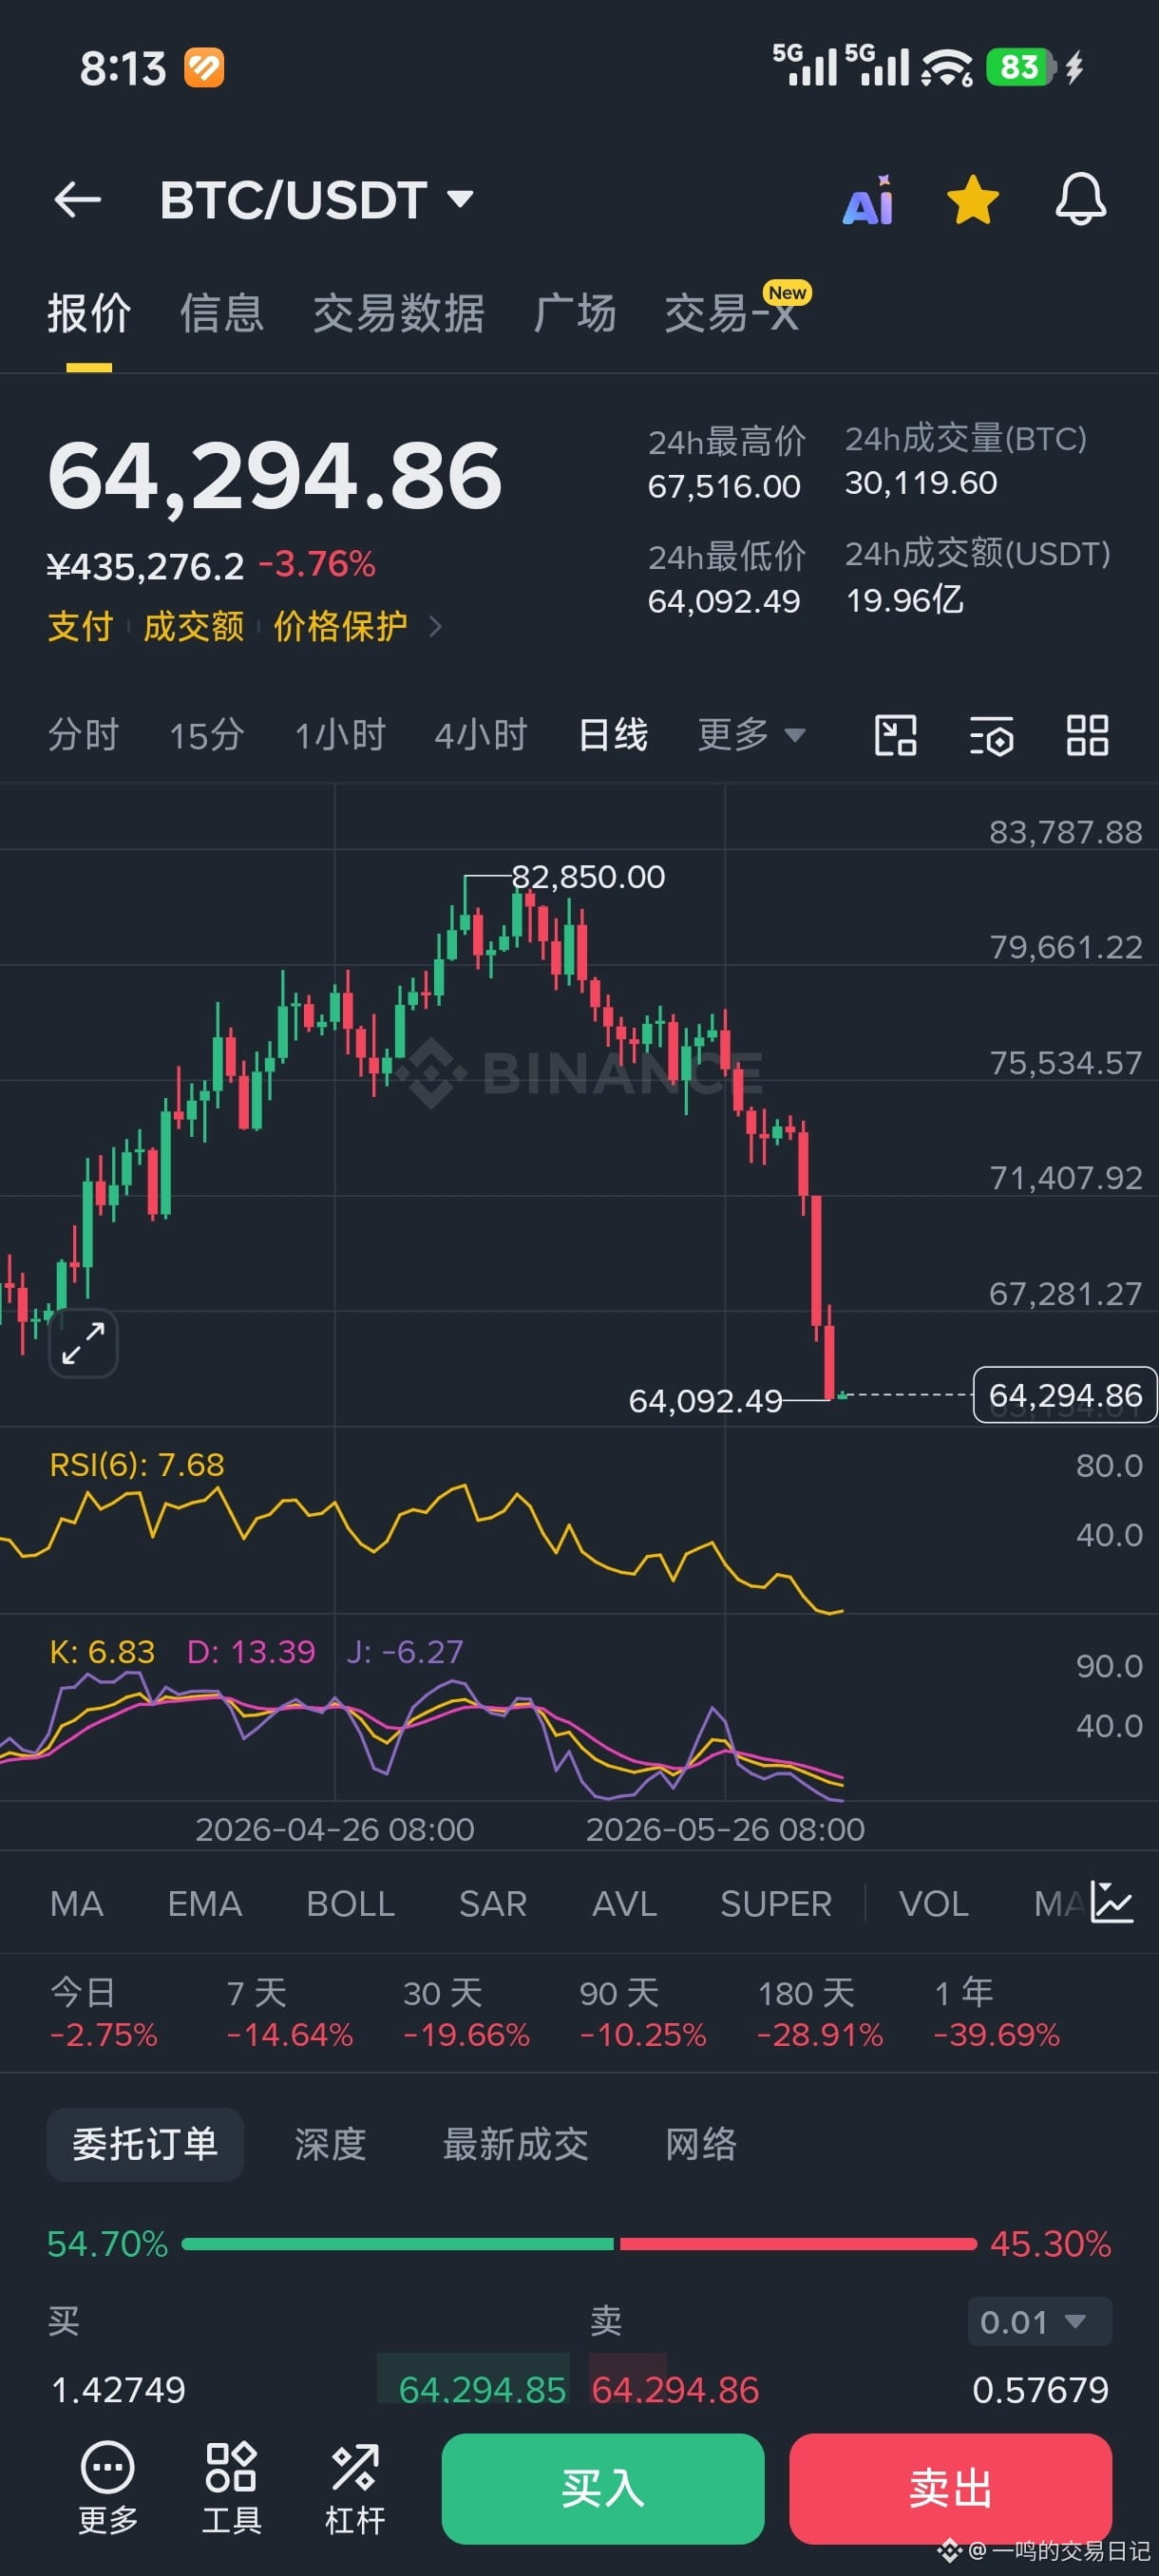Tap the 180 天 -28.91% change

[x=820, y=2013]
